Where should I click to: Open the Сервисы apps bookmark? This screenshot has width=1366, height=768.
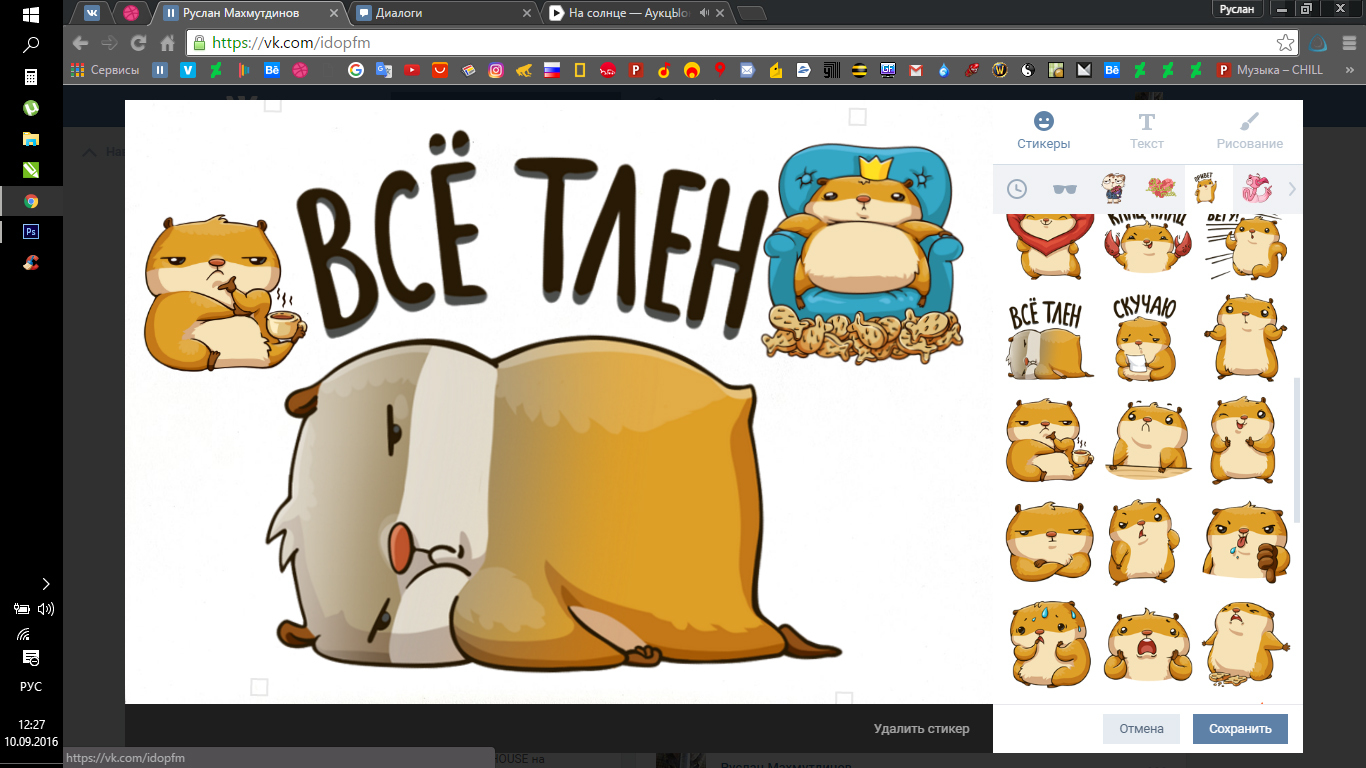[106, 70]
